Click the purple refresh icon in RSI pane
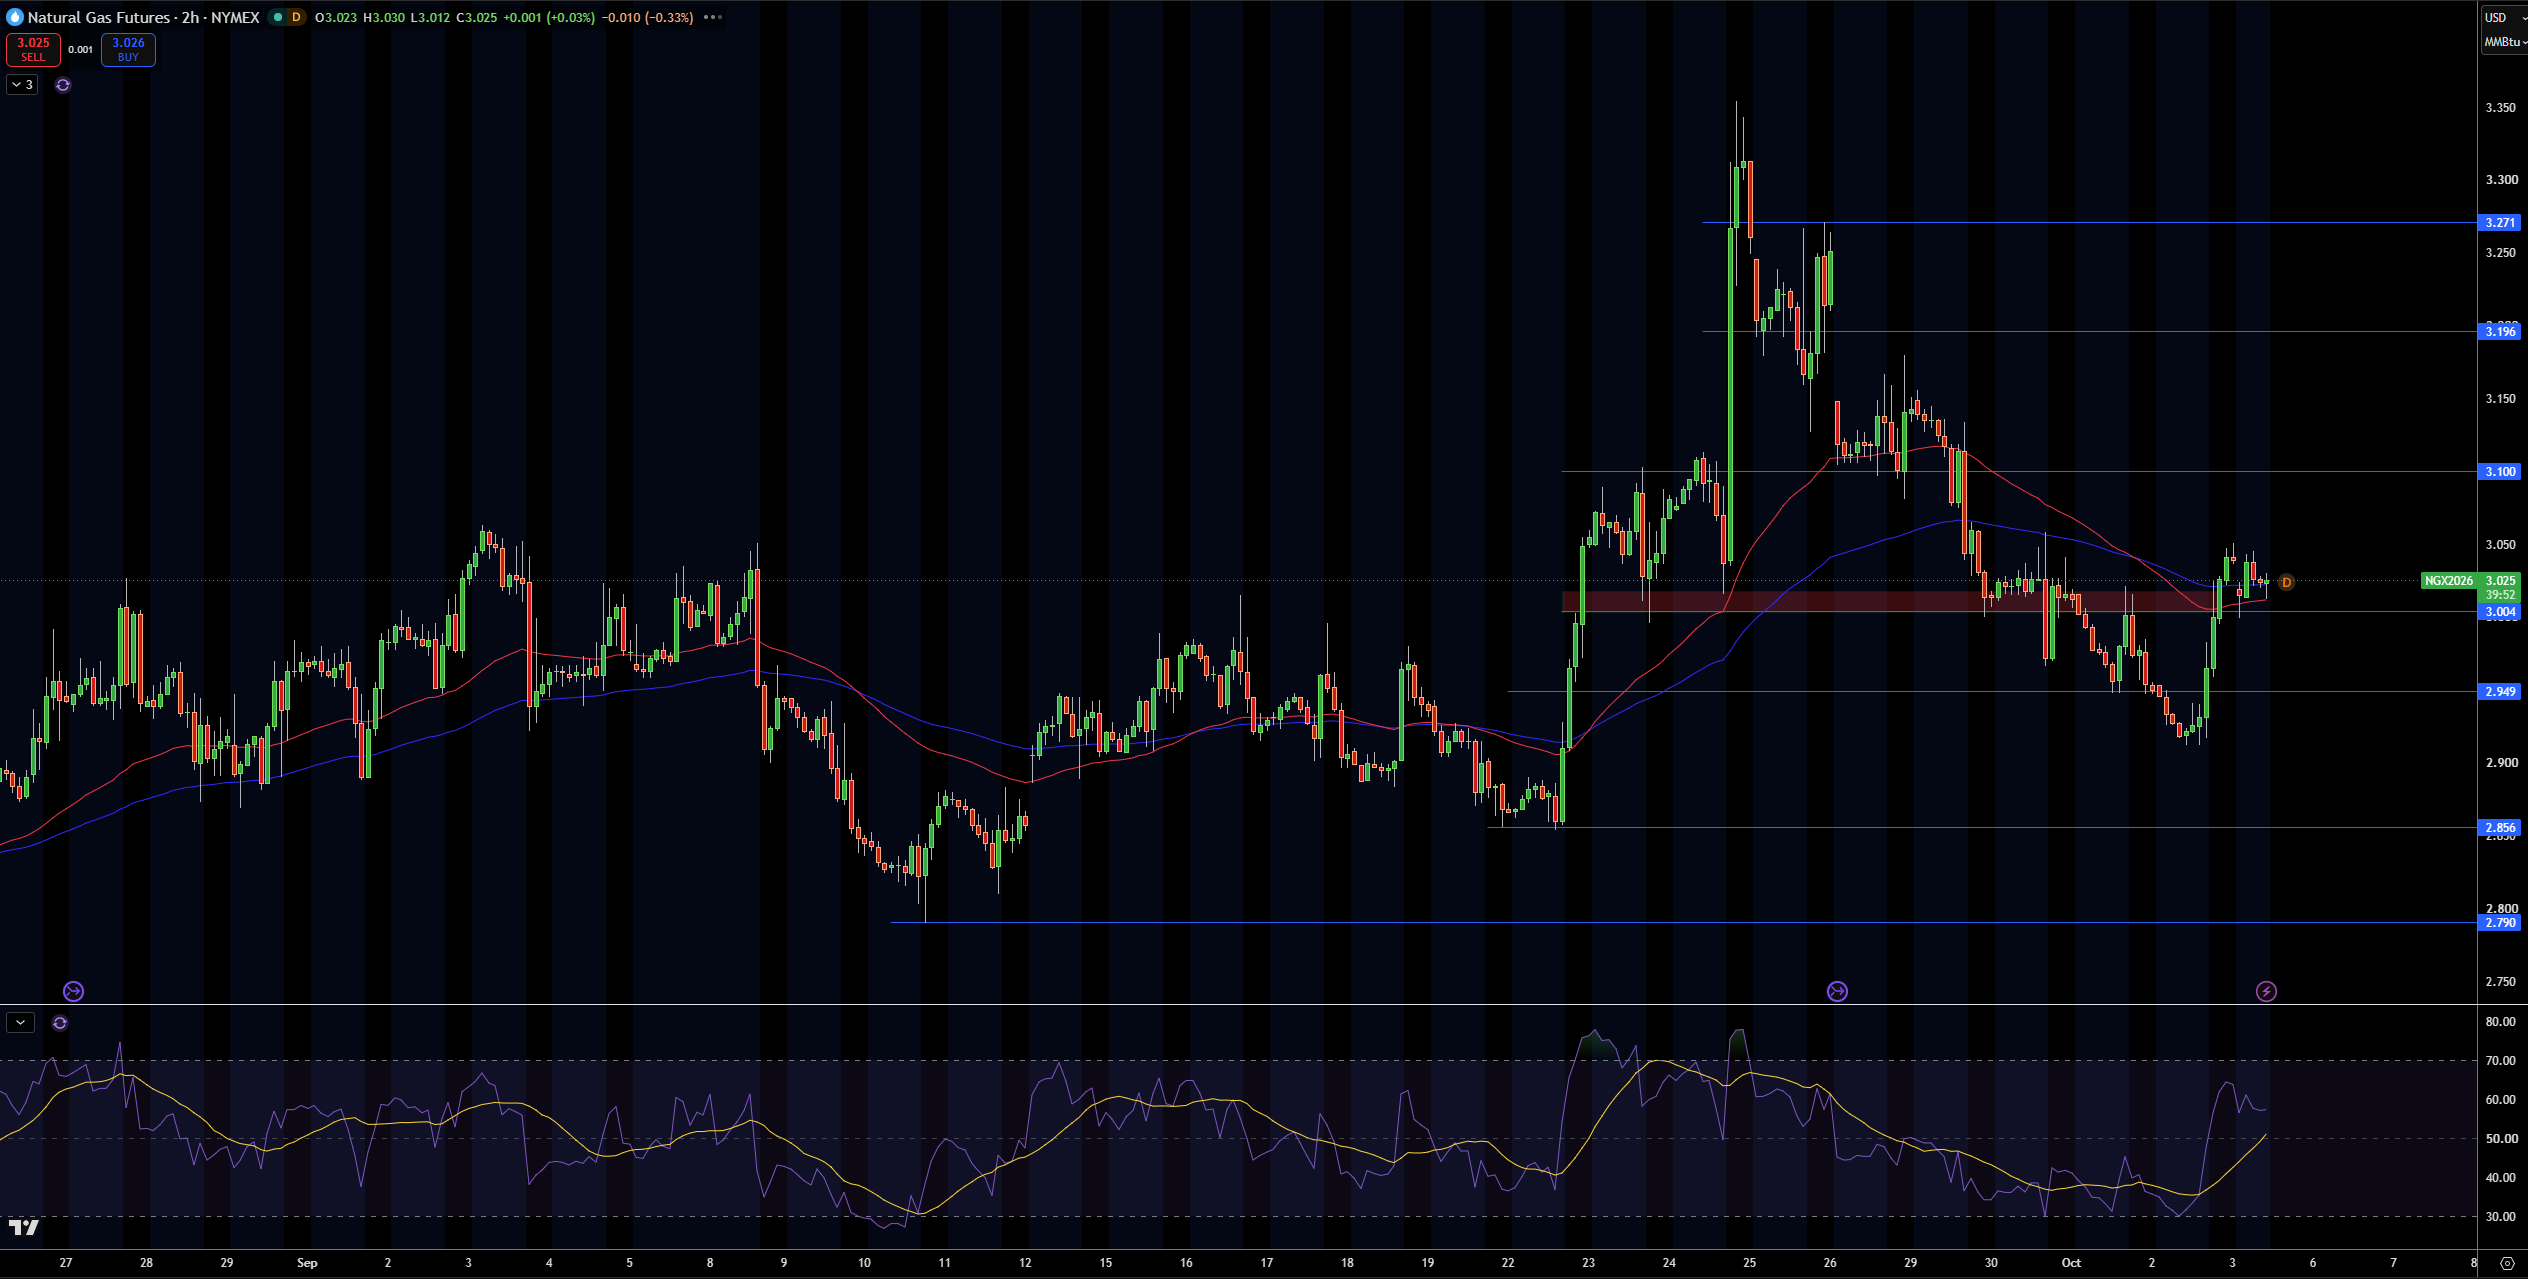The image size is (2528, 1279). 60,1023
